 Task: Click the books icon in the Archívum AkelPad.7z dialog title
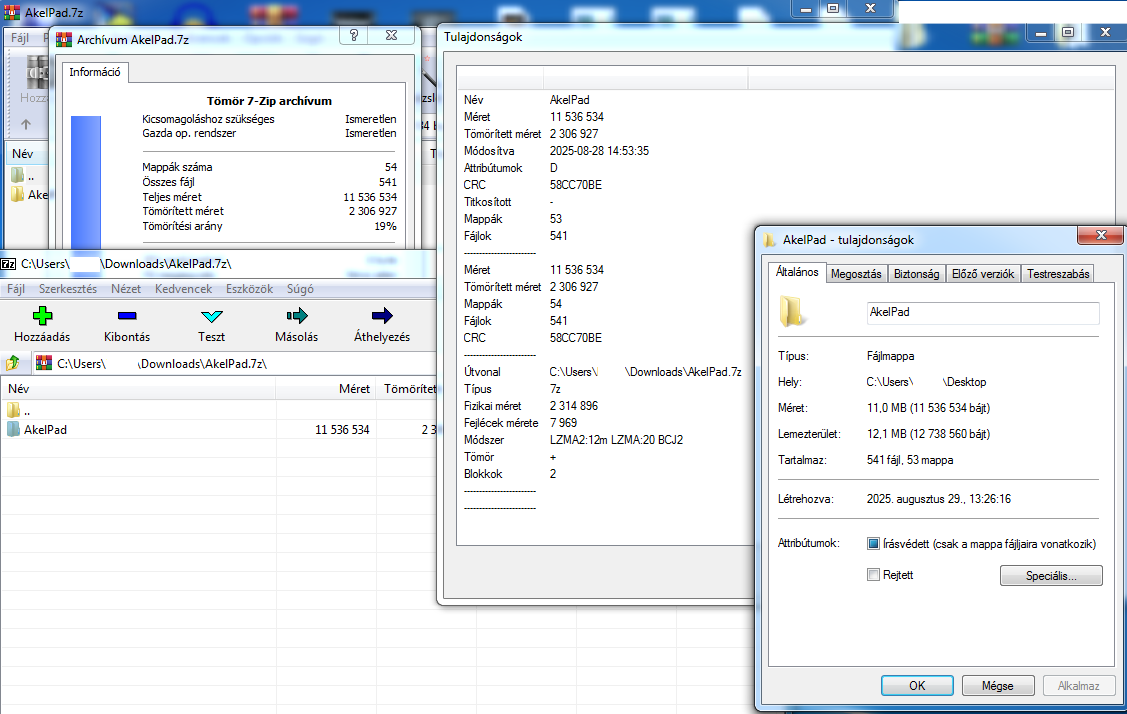click(x=63, y=40)
